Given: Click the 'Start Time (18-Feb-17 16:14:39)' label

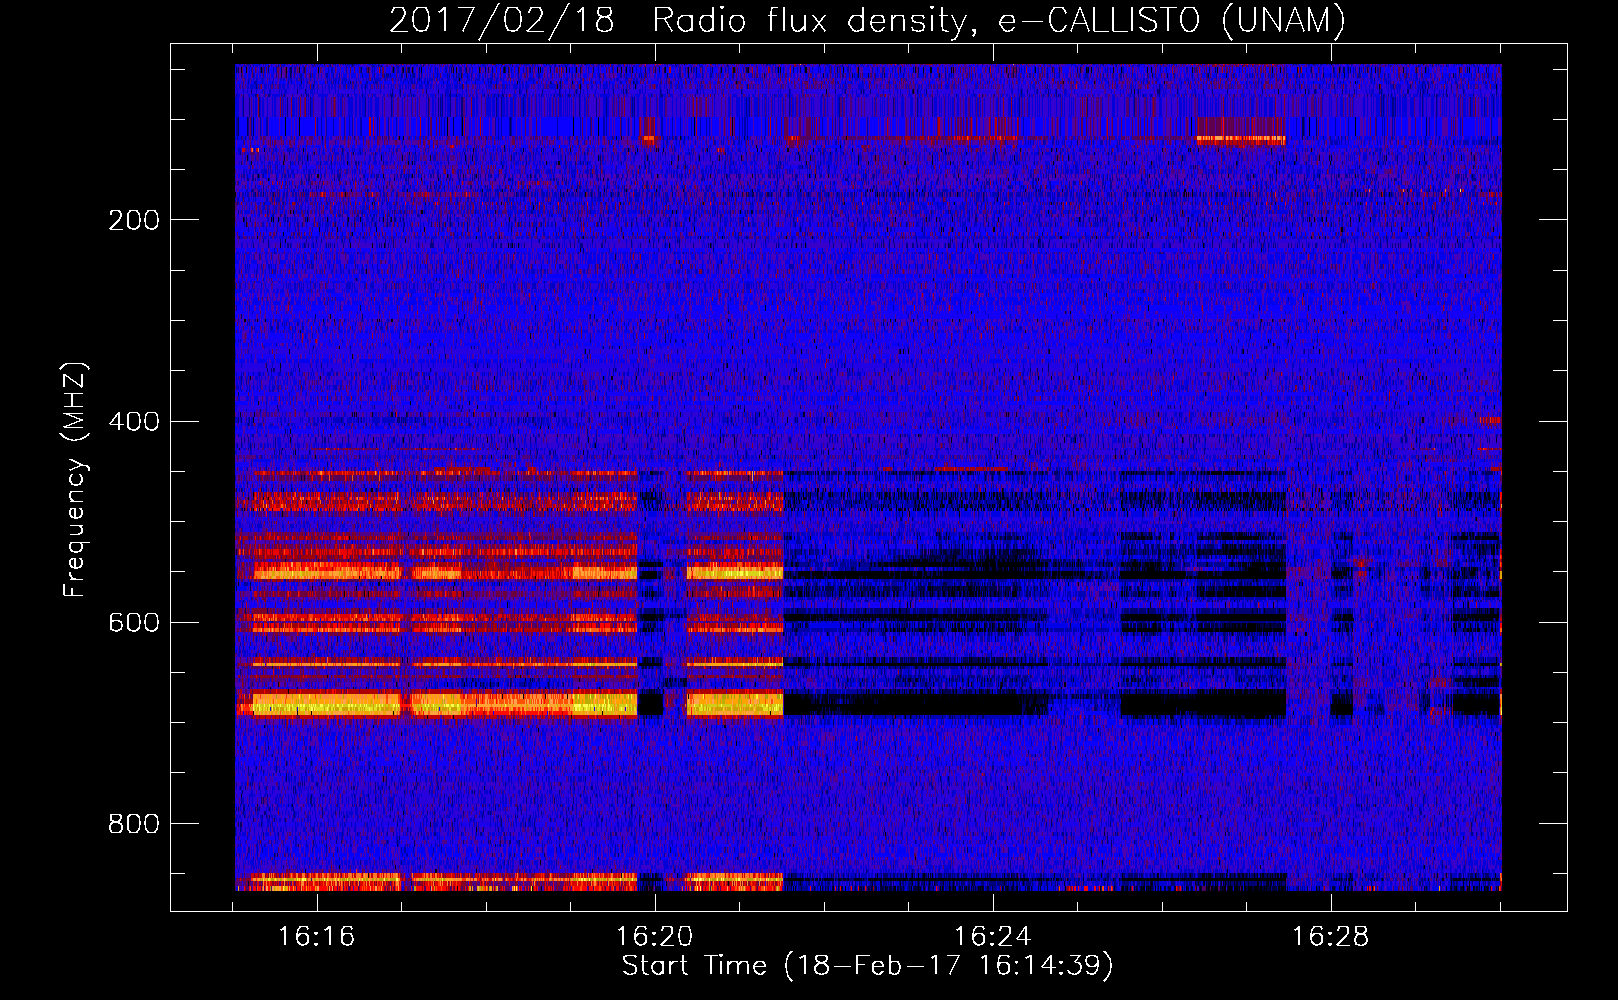Looking at the screenshot, I should pos(867,966).
